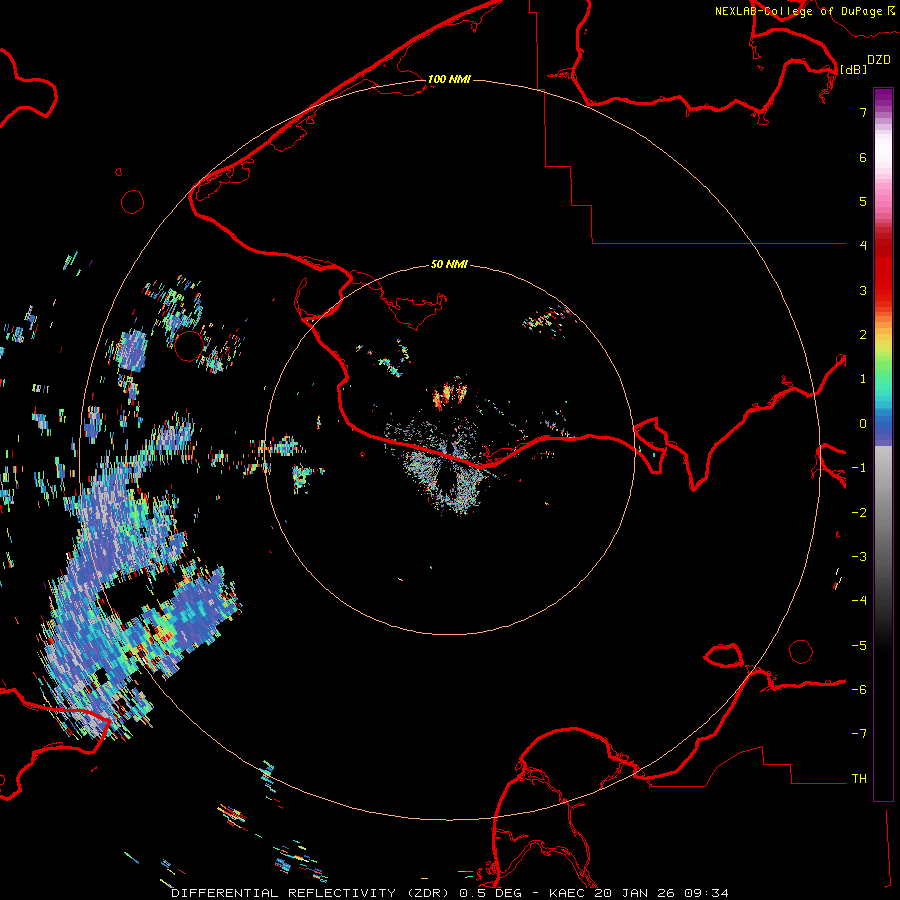Screen dimensions: 900x900
Task: Click the '20 JAN 26' date text
Action: coord(635,893)
